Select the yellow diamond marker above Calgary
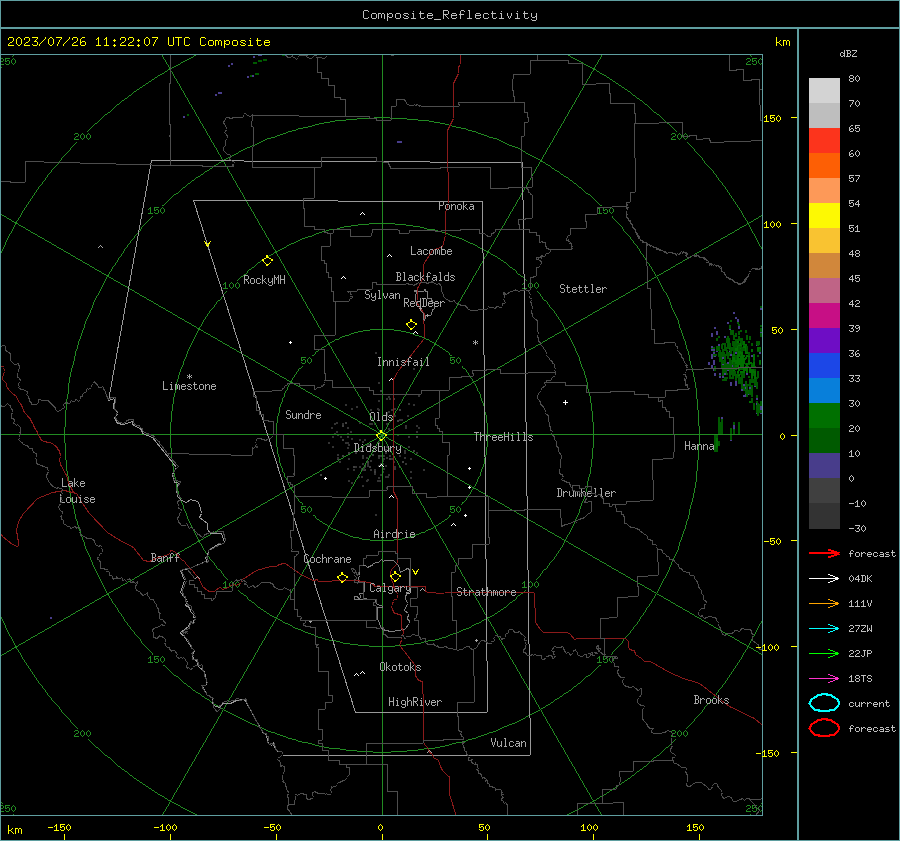Viewport: 900px width, 841px height. (395, 576)
